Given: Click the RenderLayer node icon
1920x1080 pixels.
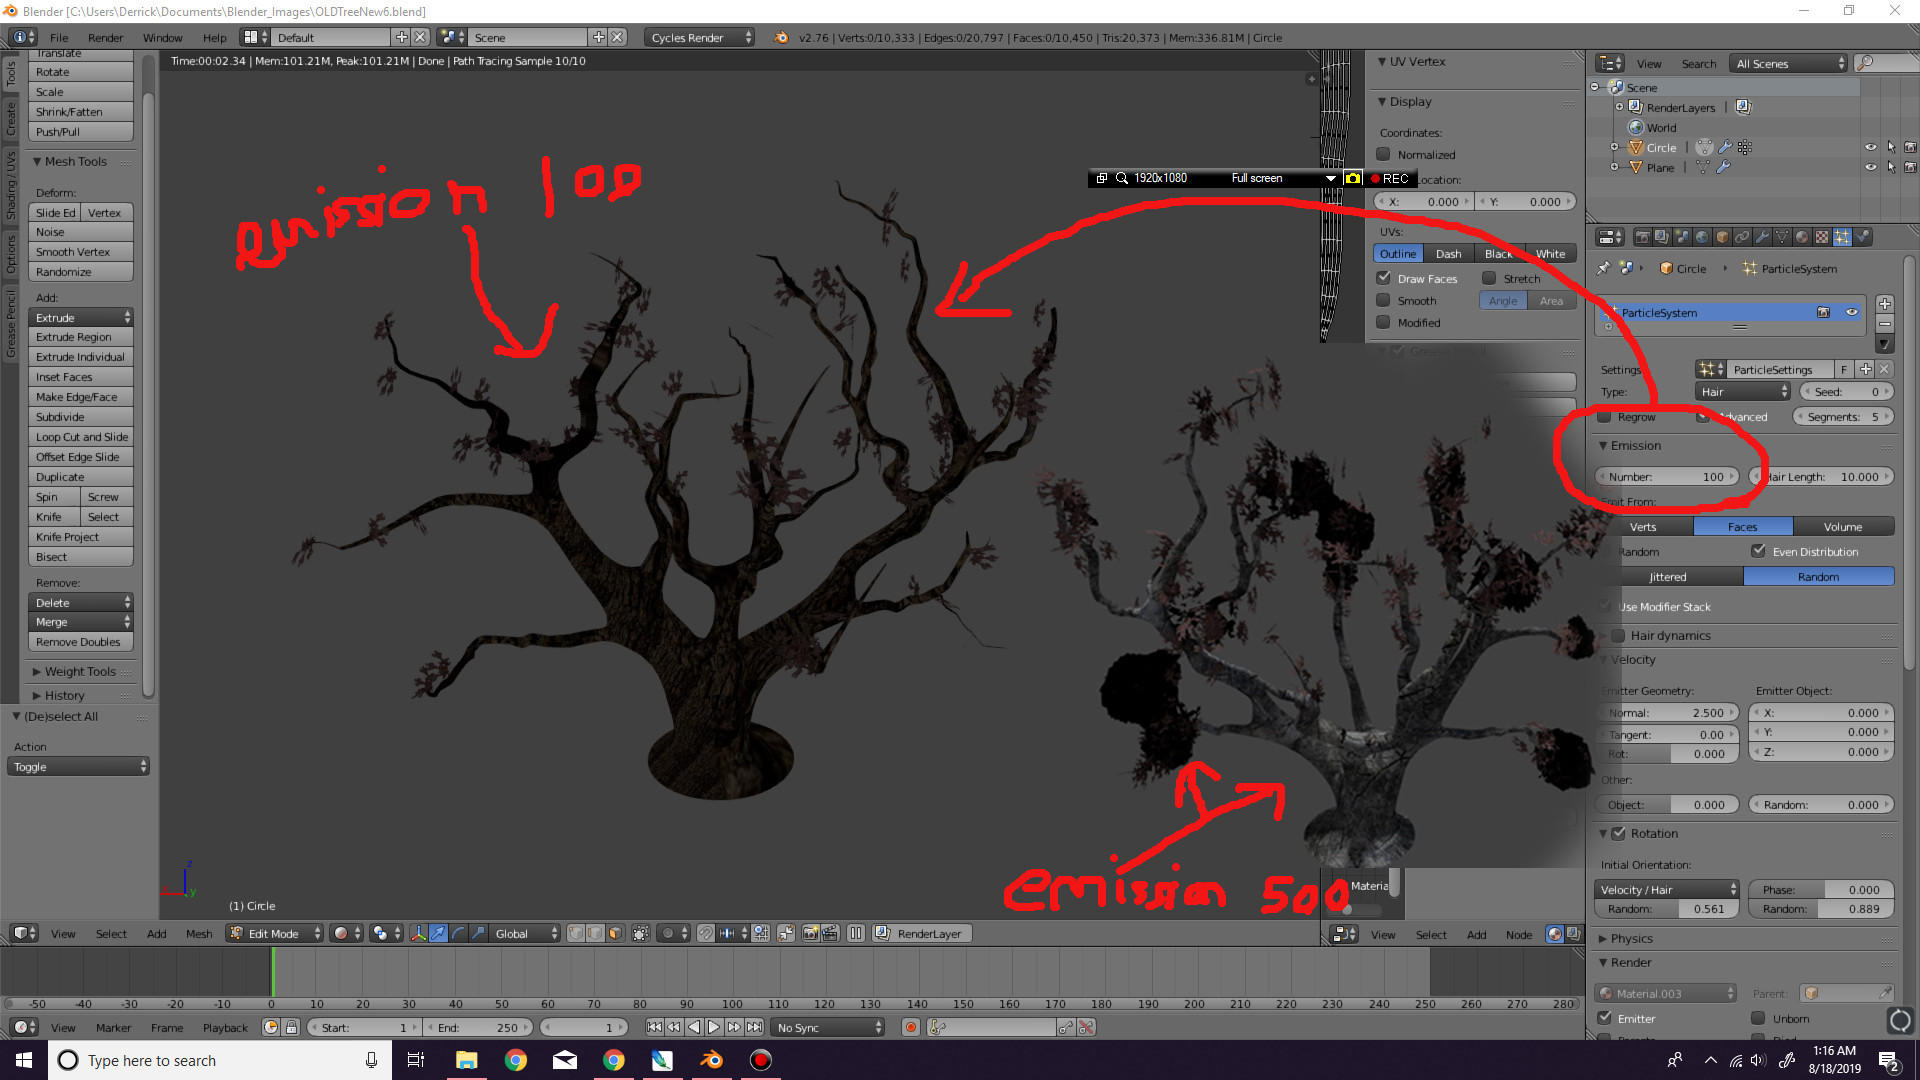Looking at the screenshot, I should pyautogui.click(x=1743, y=107).
